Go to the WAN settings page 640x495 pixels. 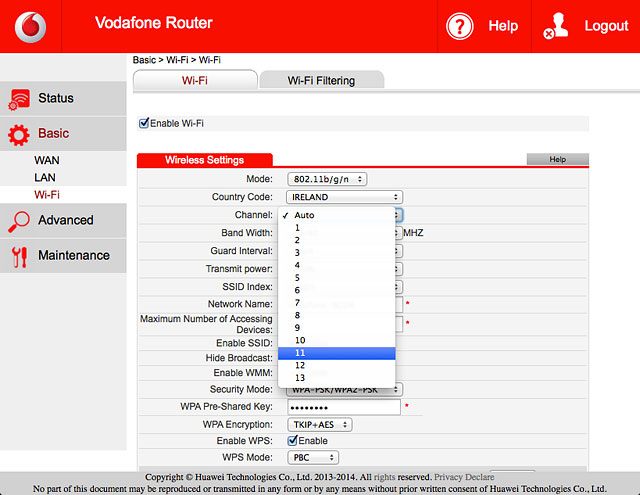click(x=47, y=160)
